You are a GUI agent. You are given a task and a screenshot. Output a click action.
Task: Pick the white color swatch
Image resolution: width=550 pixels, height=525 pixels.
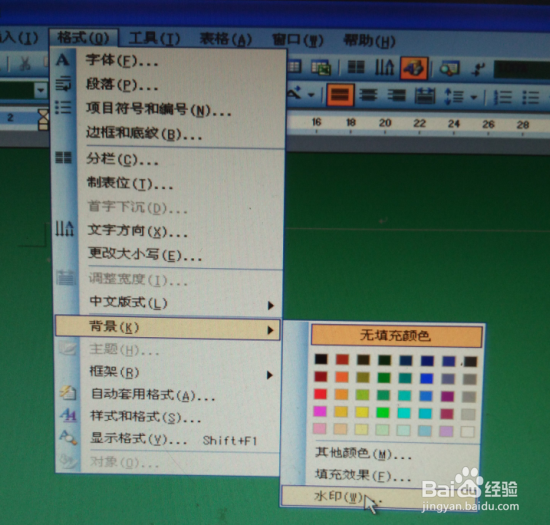coord(468,432)
